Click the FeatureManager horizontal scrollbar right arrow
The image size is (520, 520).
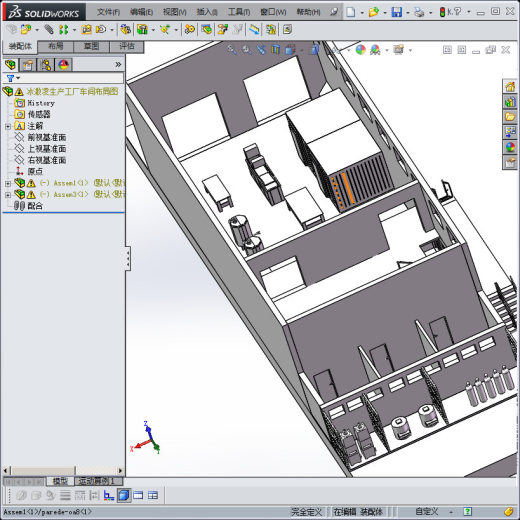click(x=120, y=471)
